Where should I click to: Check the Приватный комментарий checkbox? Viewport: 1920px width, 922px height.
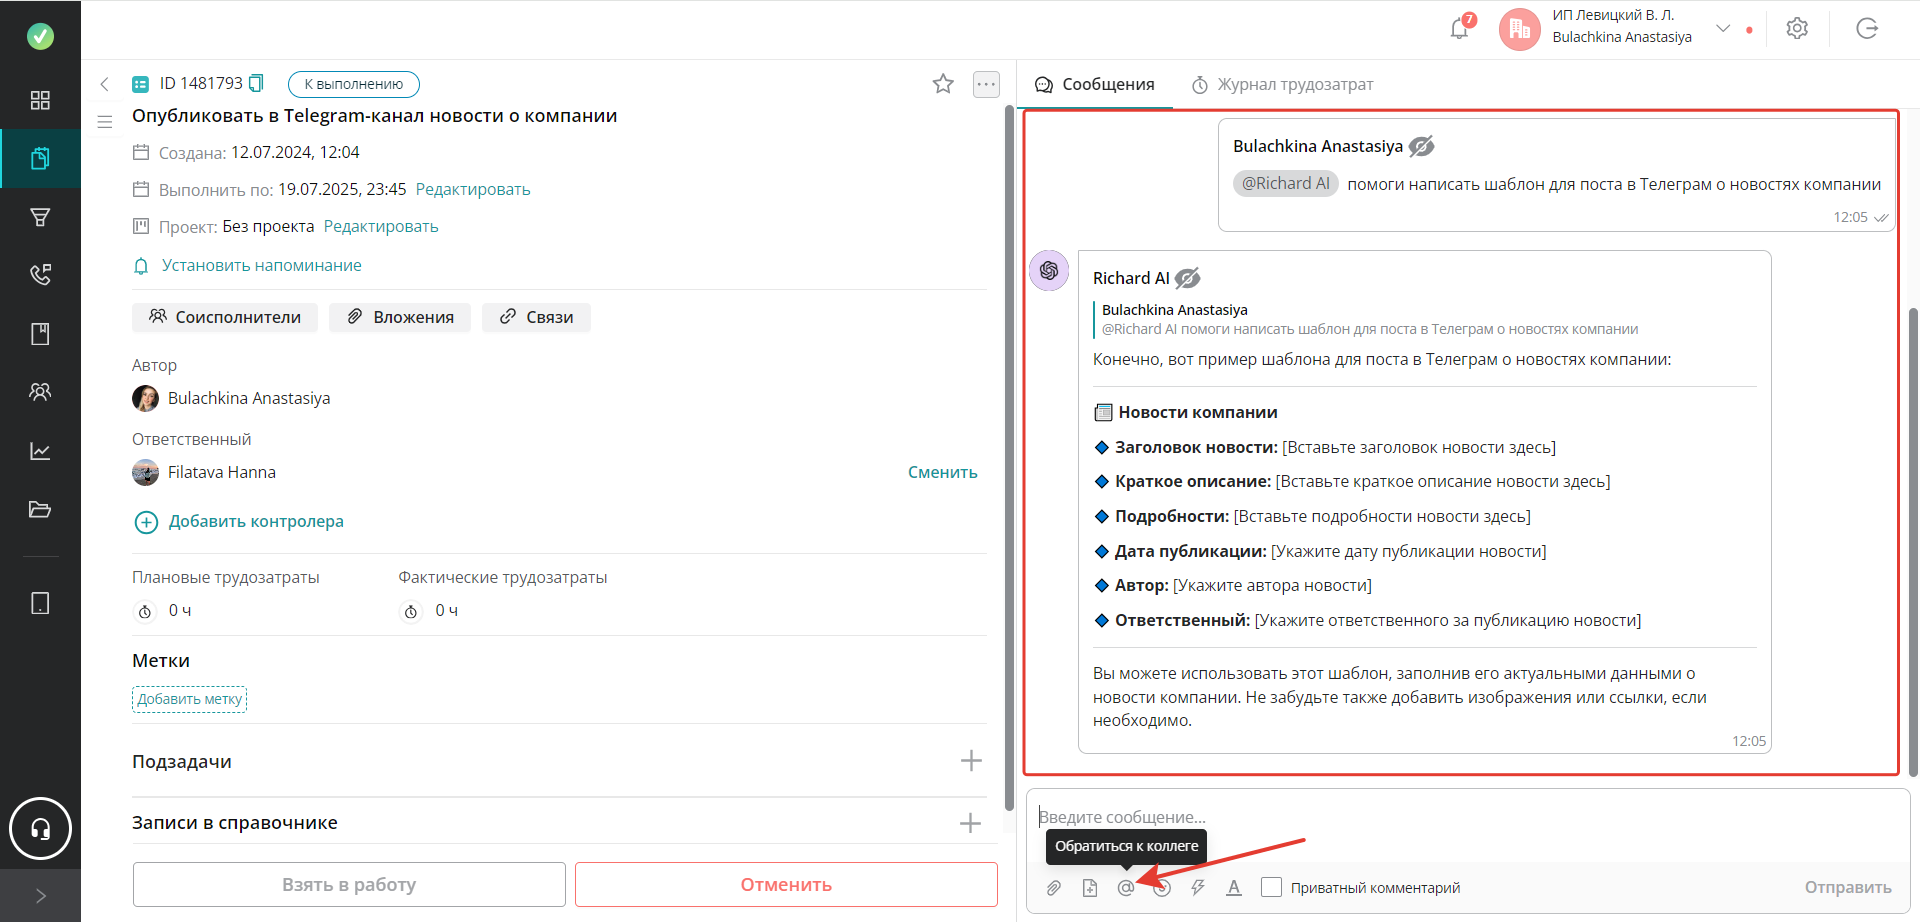point(1271,887)
